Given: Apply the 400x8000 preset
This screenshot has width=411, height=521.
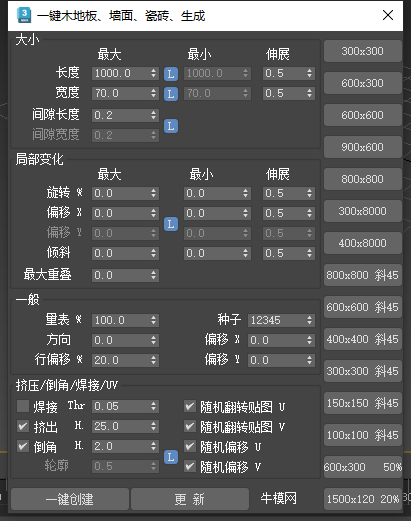Looking at the screenshot, I should click(x=362, y=243).
